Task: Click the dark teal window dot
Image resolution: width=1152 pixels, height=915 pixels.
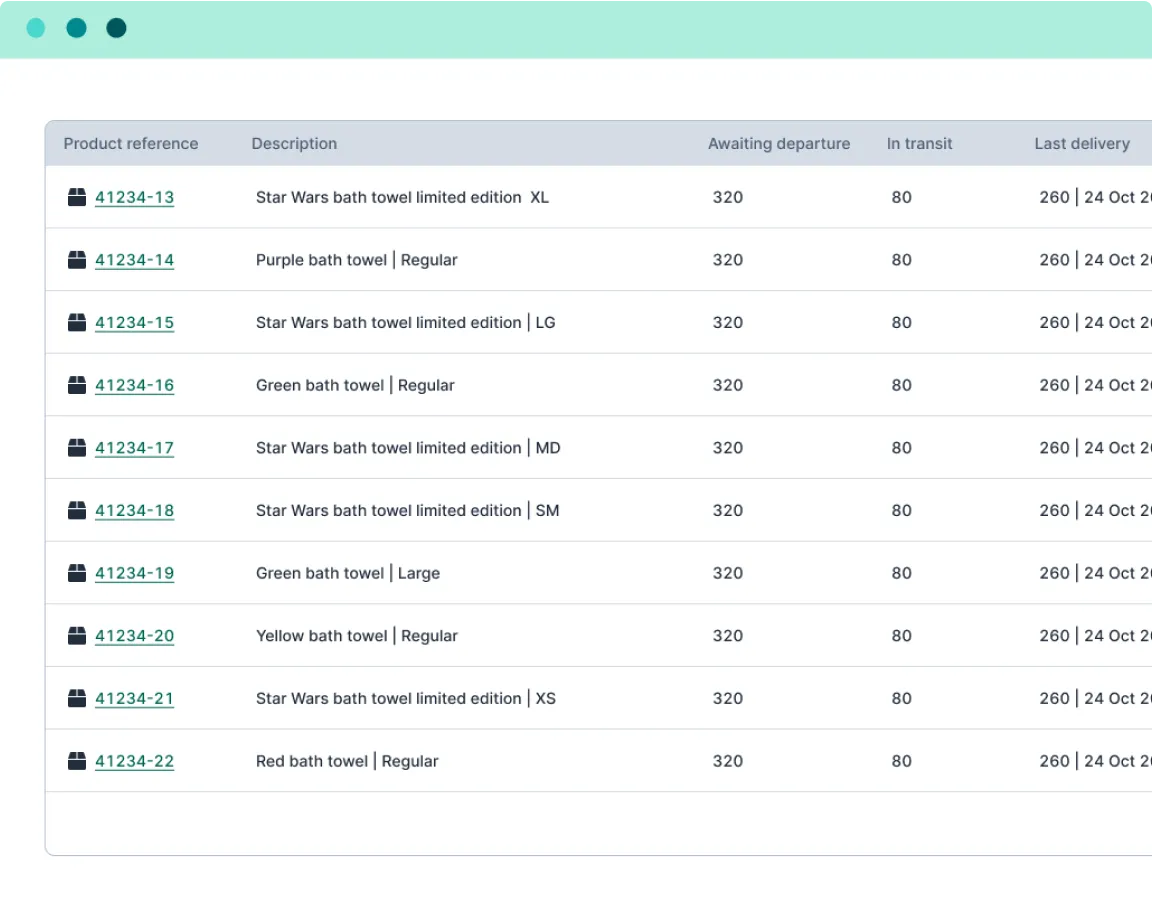Action: click(x=116, y=28)
